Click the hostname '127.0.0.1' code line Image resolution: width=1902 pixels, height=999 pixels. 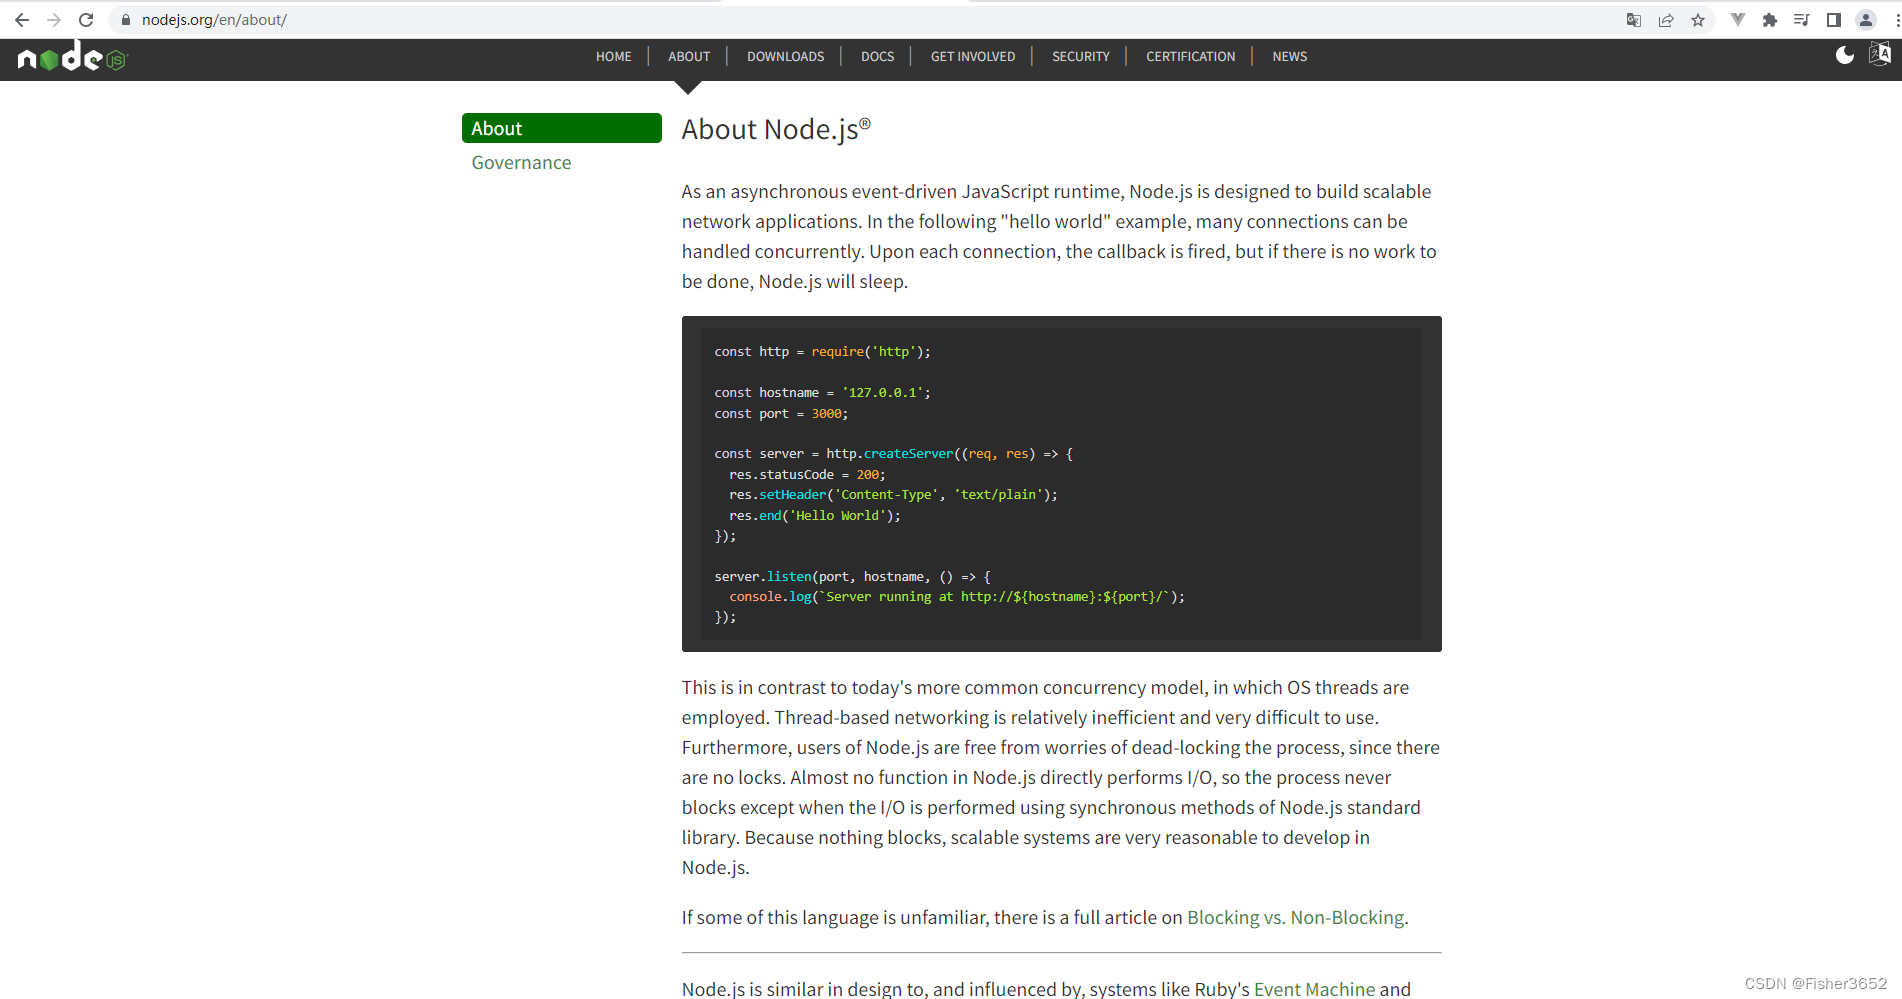click(x=822, y=393)
